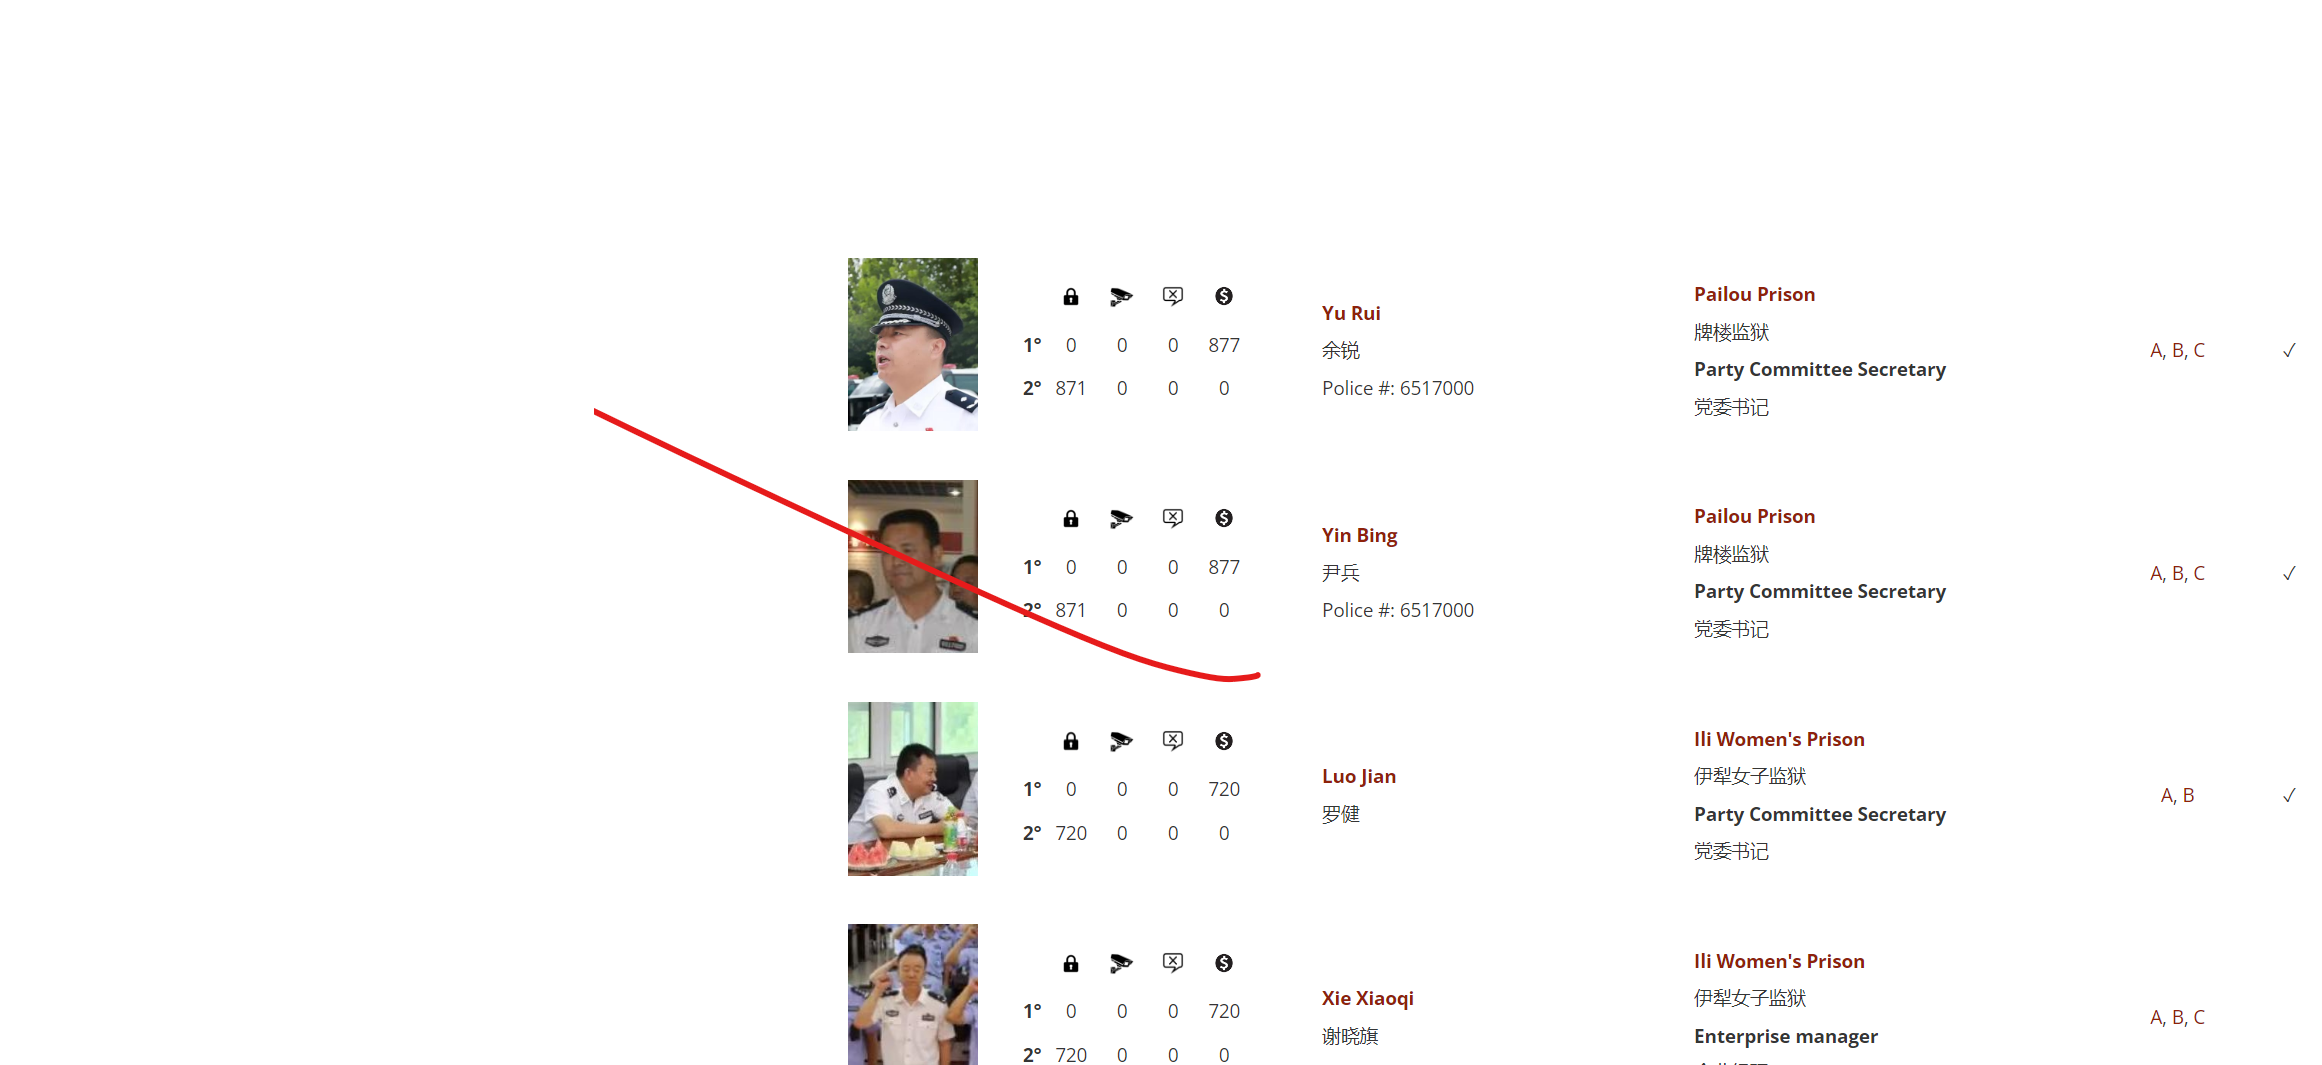The width and height of the screenshot is (2322, 1065).
Task: Open Yu Rui's portrait thumbnail
Action: 913,344
